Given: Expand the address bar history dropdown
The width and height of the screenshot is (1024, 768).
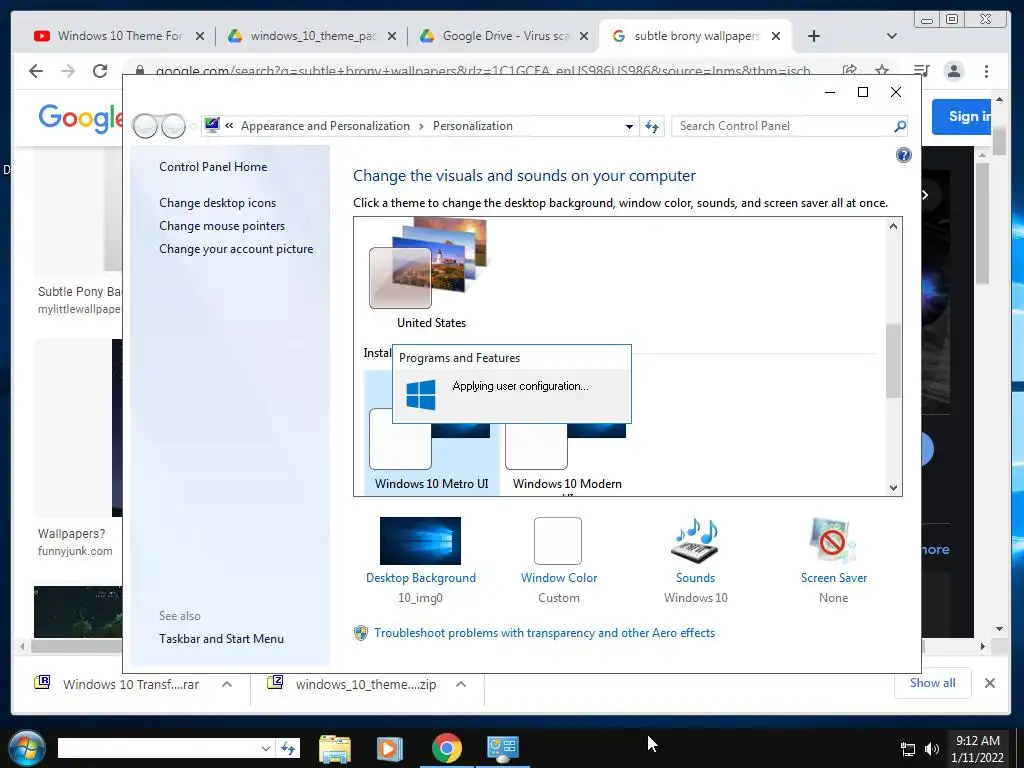Looking at the screenshot, I should coord(629,126).
